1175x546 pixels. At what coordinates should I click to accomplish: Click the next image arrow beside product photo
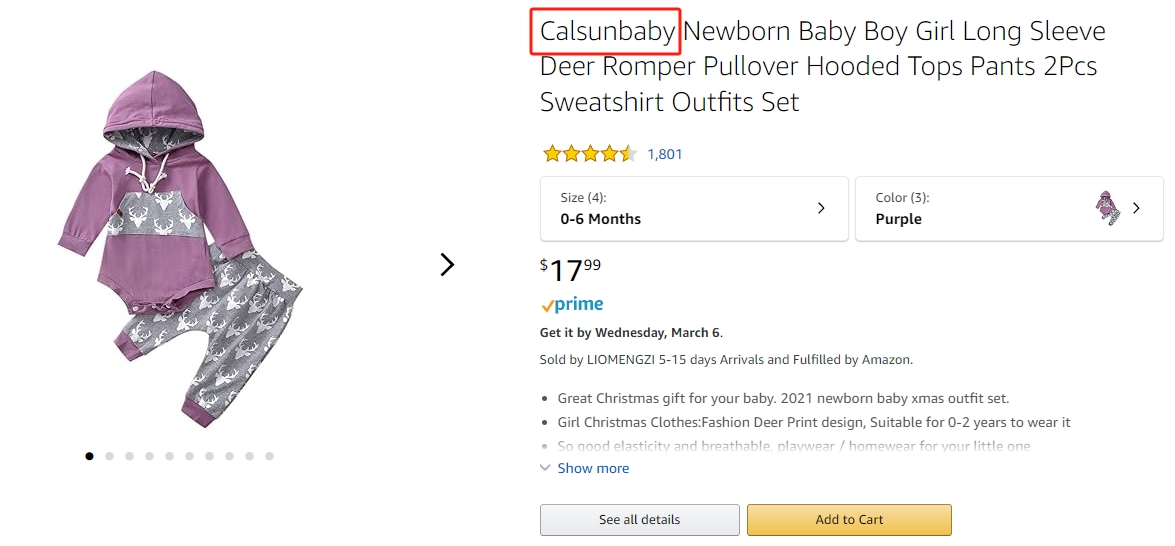(x=447, y=264)
